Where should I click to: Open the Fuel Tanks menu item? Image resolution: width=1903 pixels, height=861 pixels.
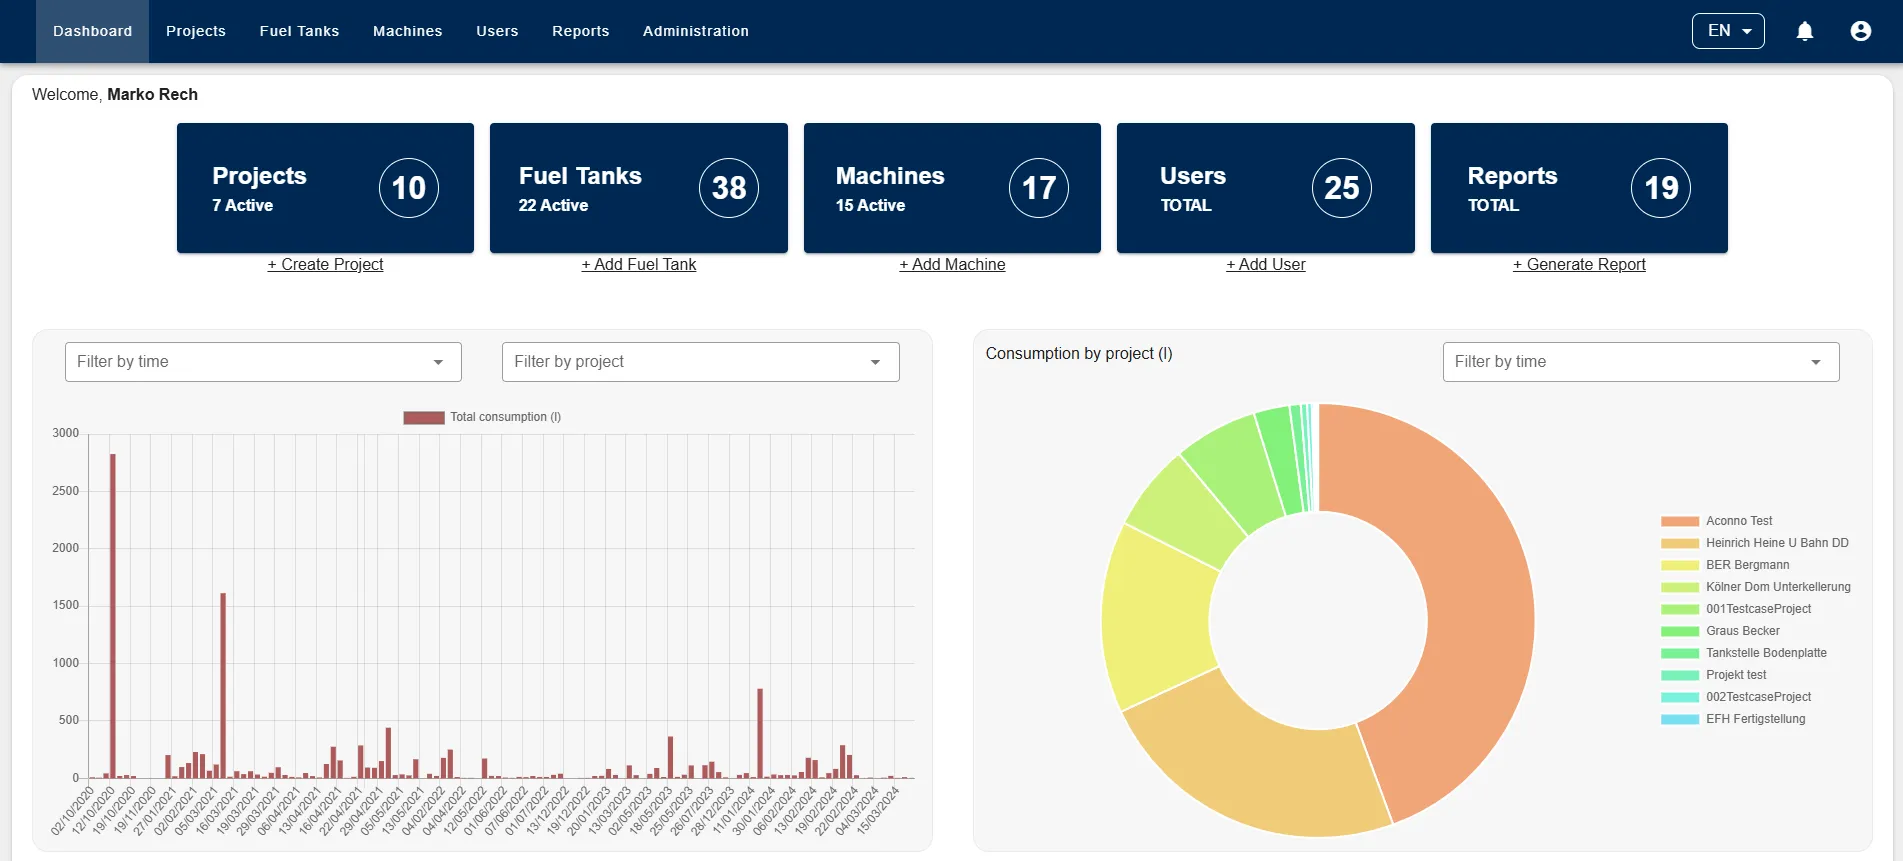tap(299, 31)
